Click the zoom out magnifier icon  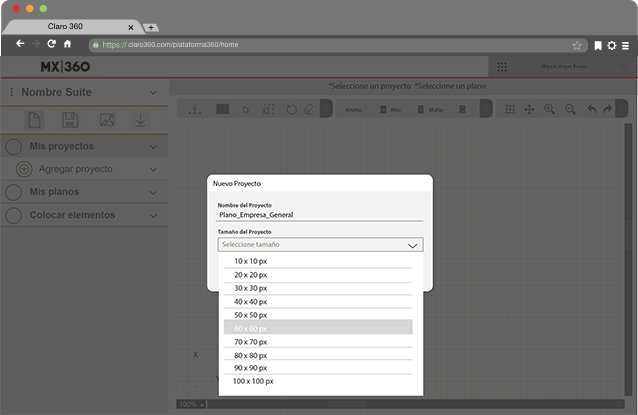click(570, 109)
